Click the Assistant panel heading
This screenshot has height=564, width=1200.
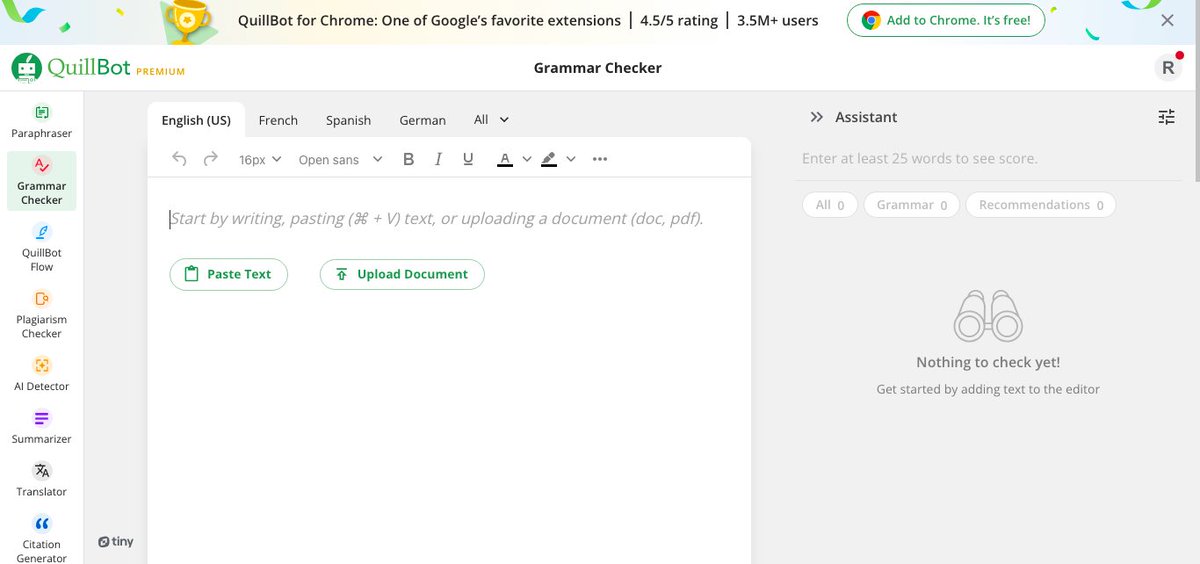pyautogui.click(x=866, y=117)
